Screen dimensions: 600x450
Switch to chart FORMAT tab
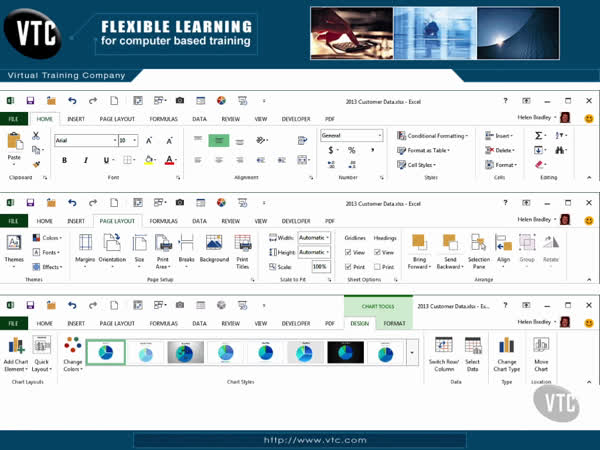pos(394,323)
